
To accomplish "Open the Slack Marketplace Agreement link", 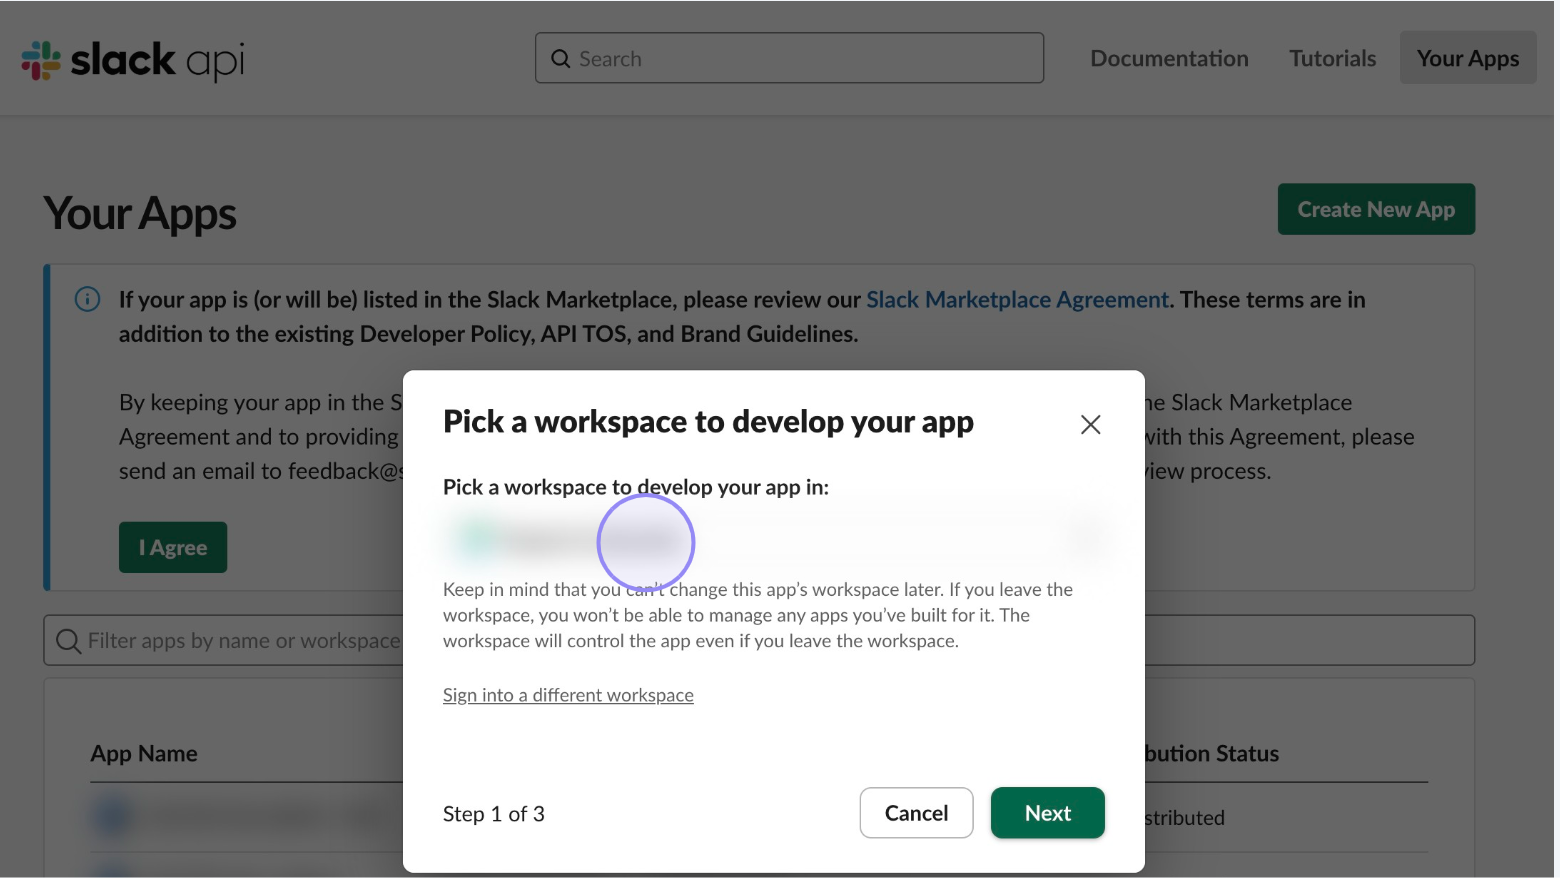I will tap(1017, 300).
